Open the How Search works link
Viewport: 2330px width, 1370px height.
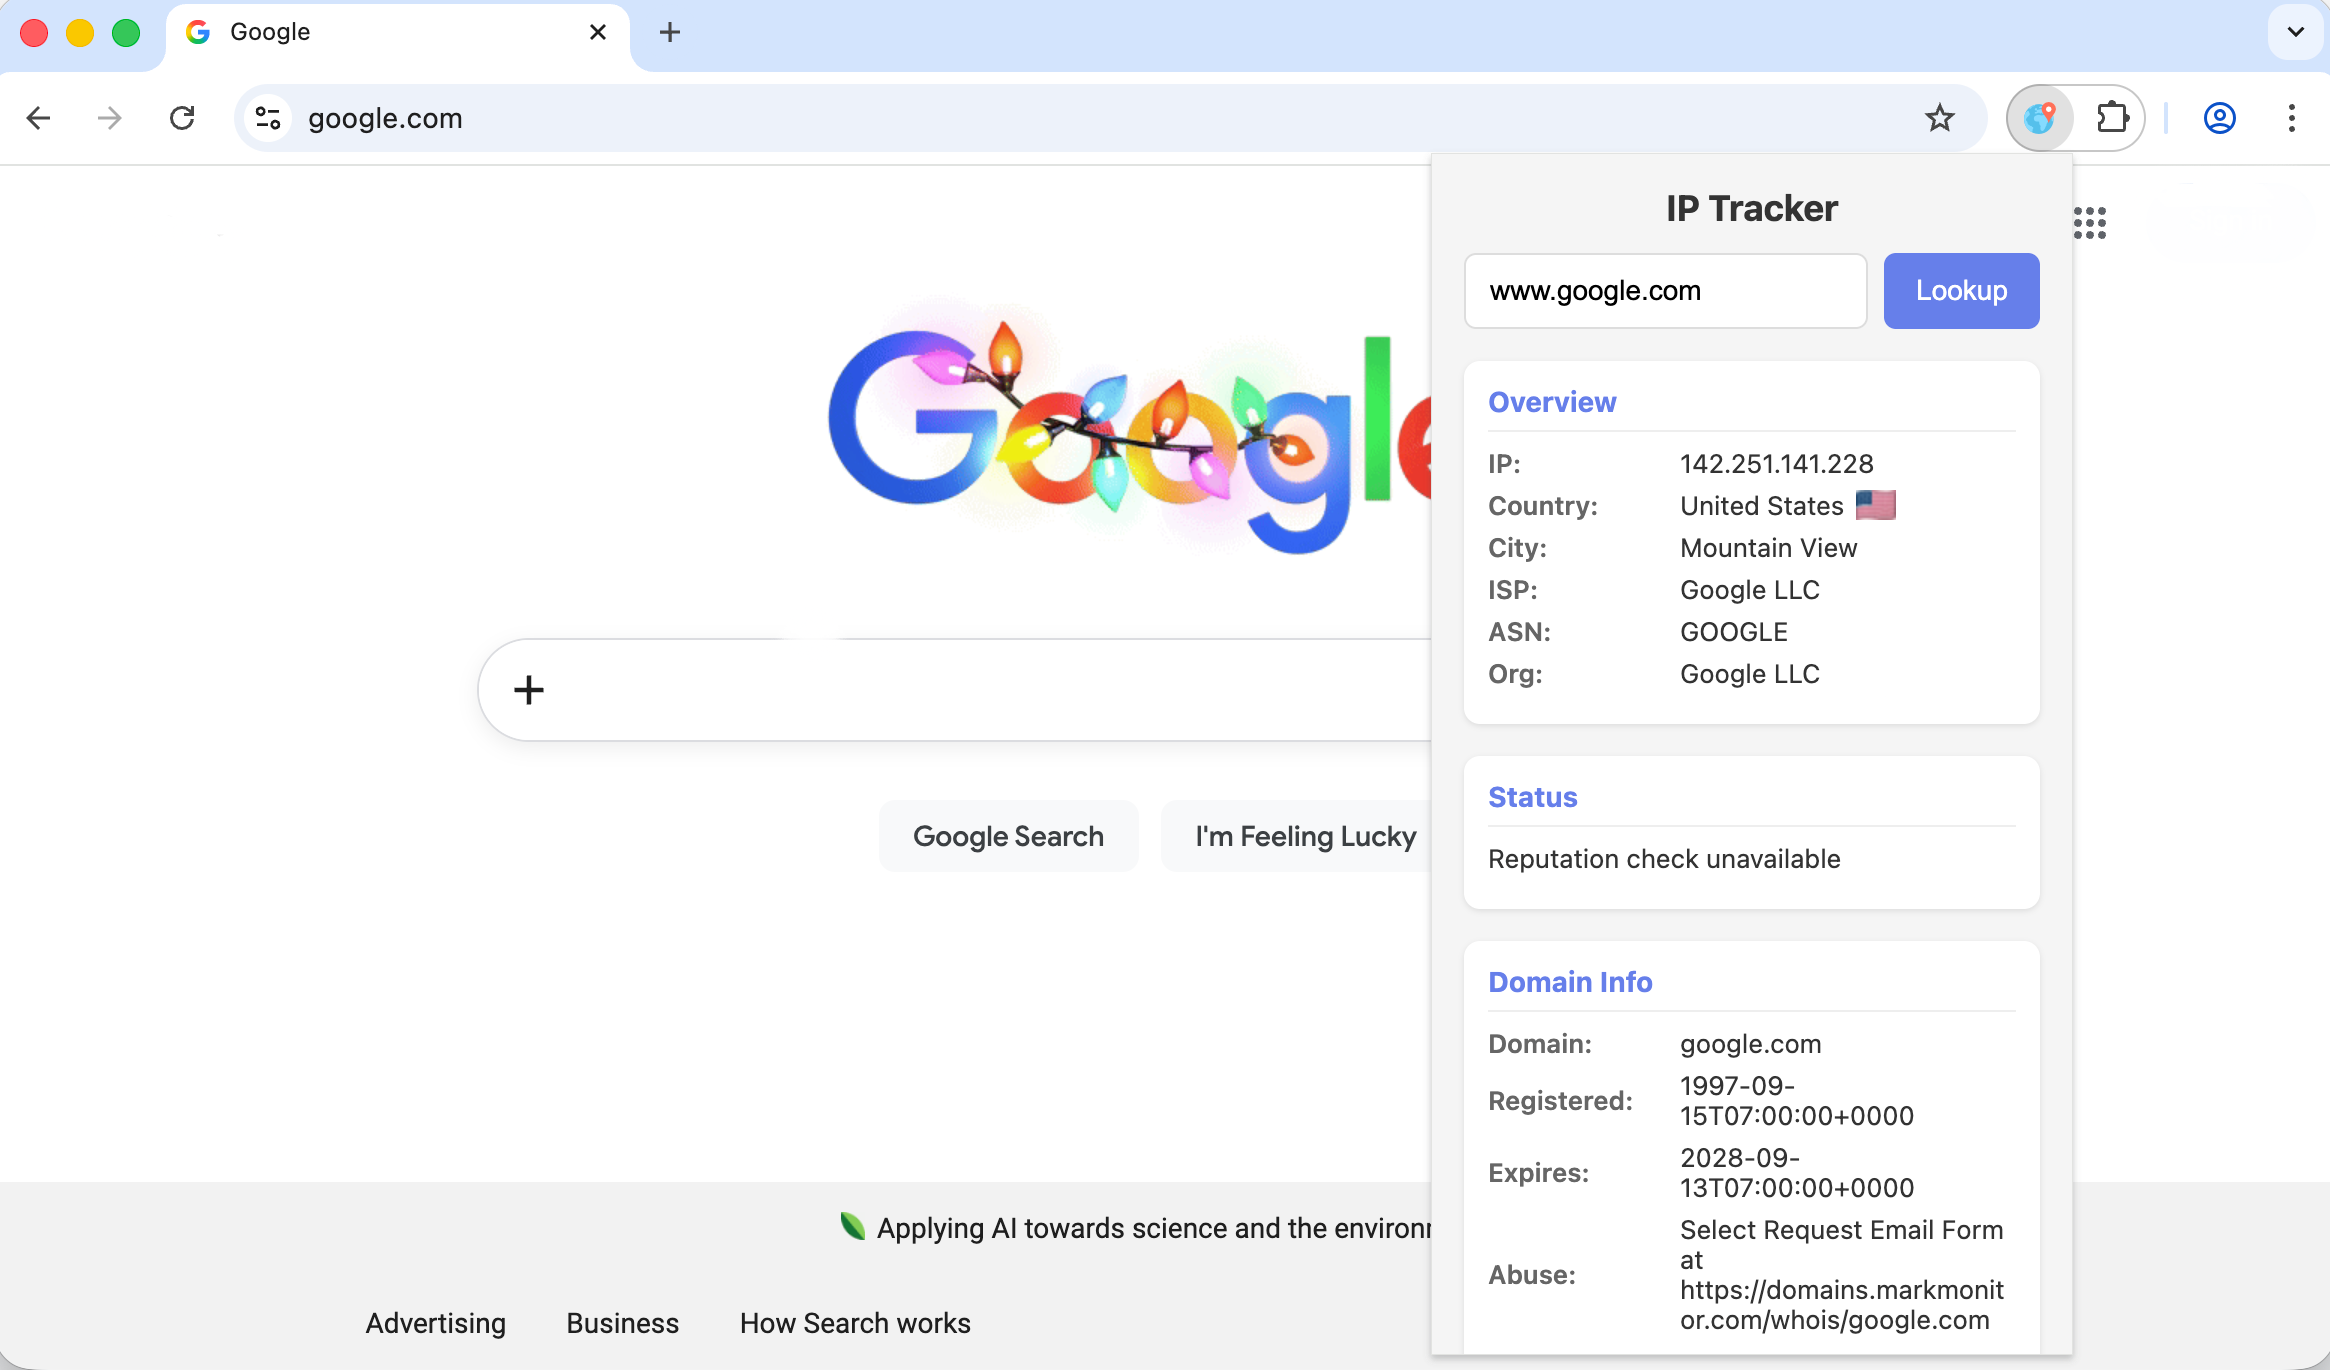(855, 1323)
